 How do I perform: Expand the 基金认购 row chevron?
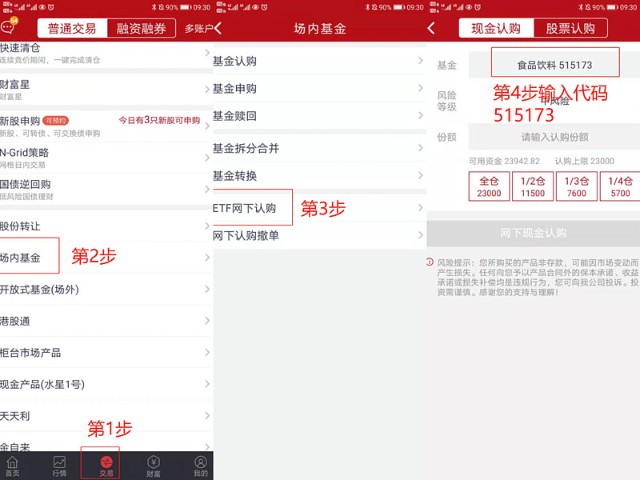(x=420, y=61)
